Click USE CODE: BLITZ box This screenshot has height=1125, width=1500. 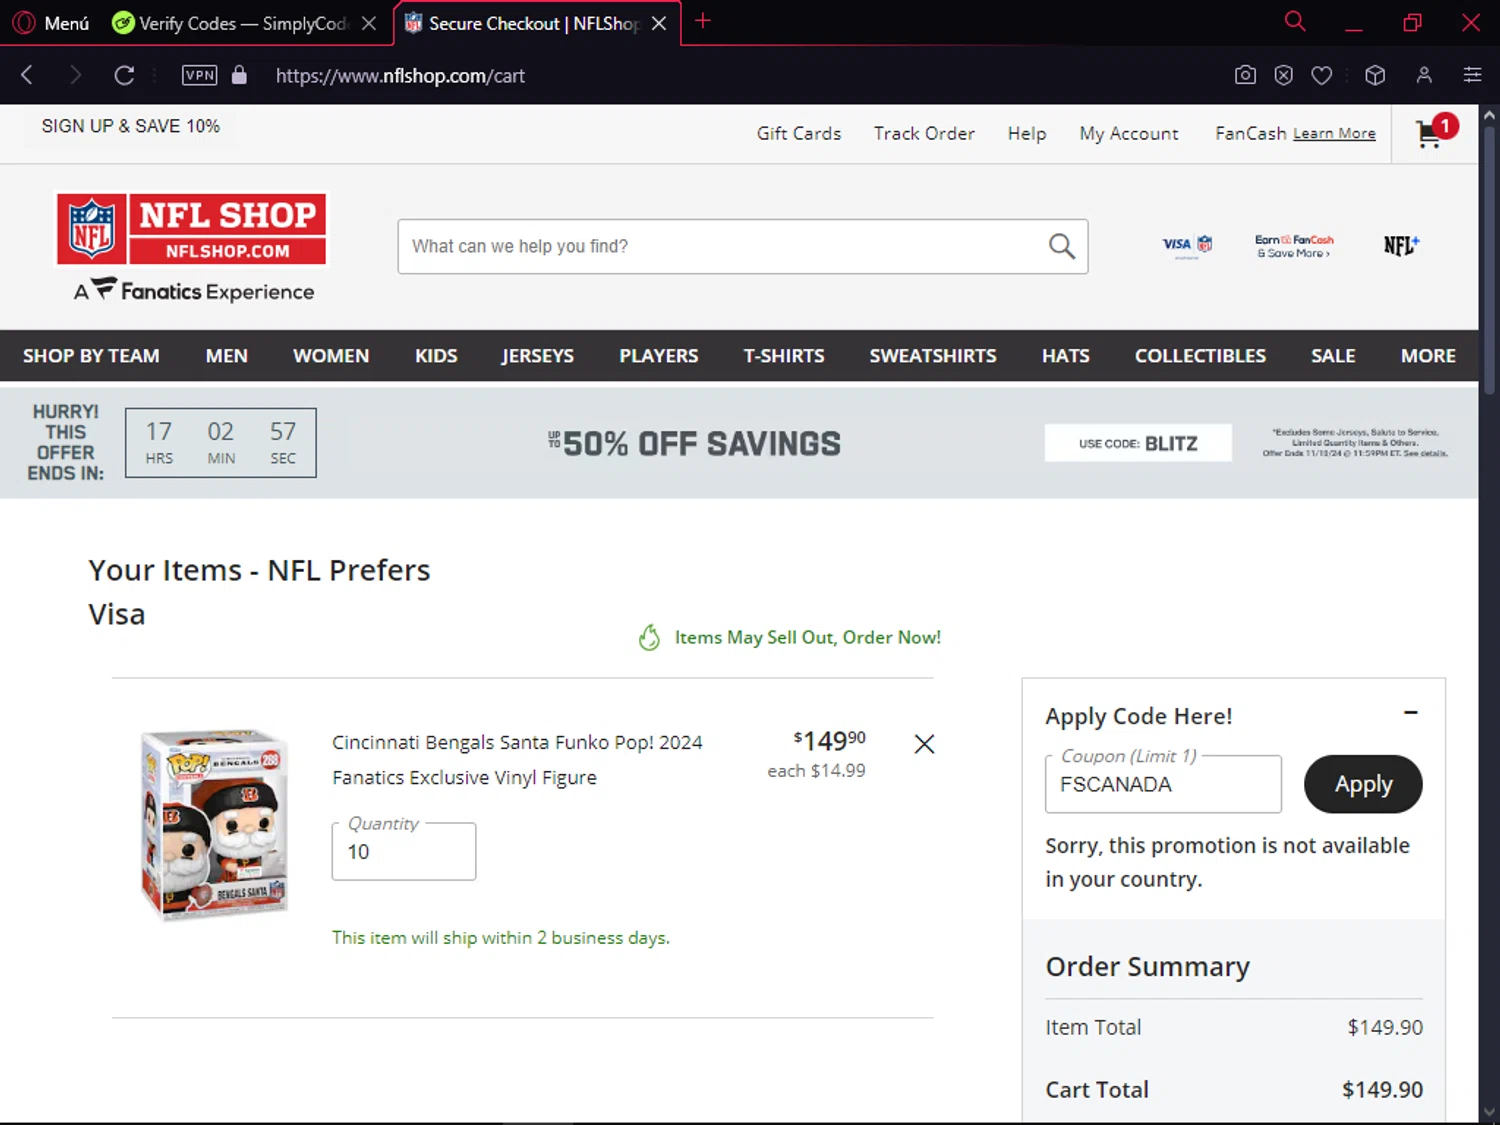point(1138,443)
